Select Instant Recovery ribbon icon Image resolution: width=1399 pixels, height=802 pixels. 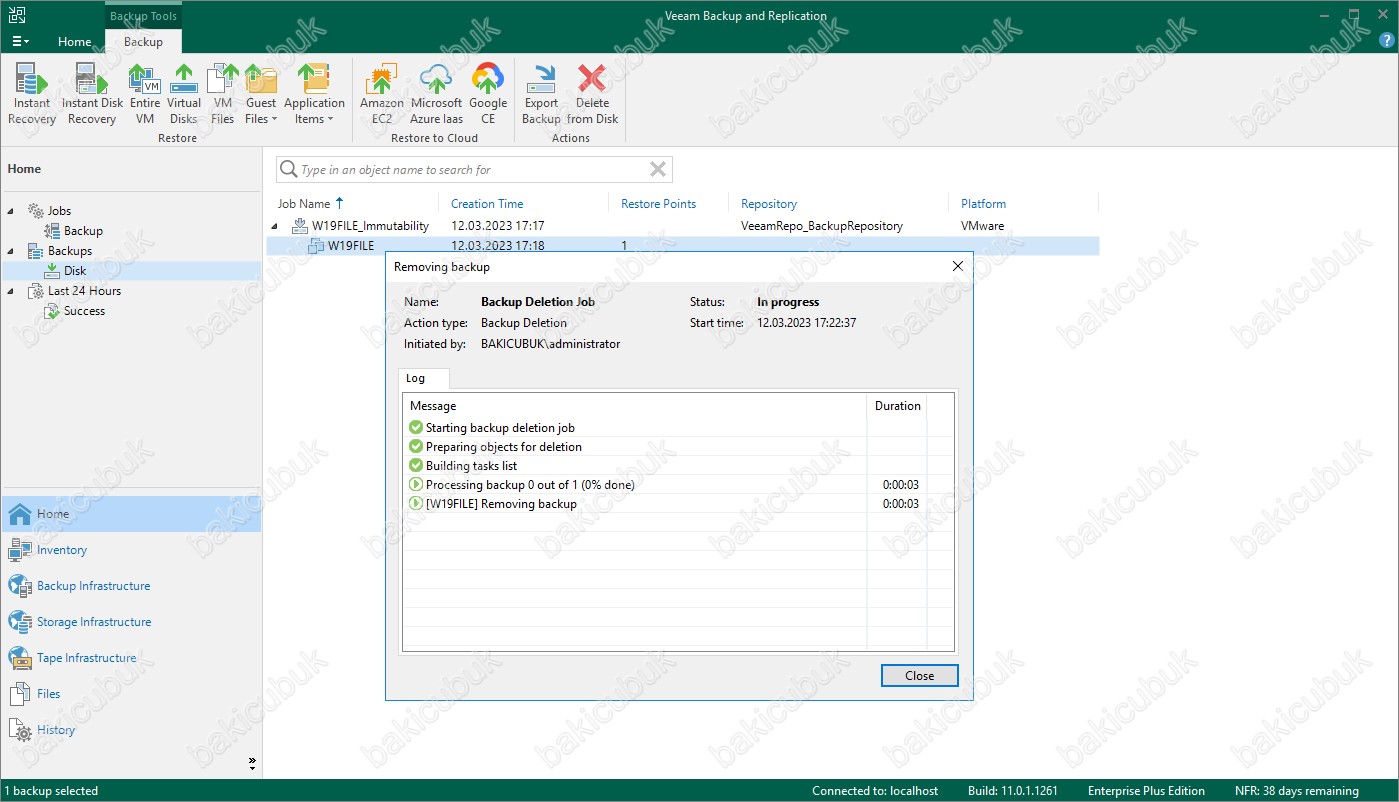point(32,94)
